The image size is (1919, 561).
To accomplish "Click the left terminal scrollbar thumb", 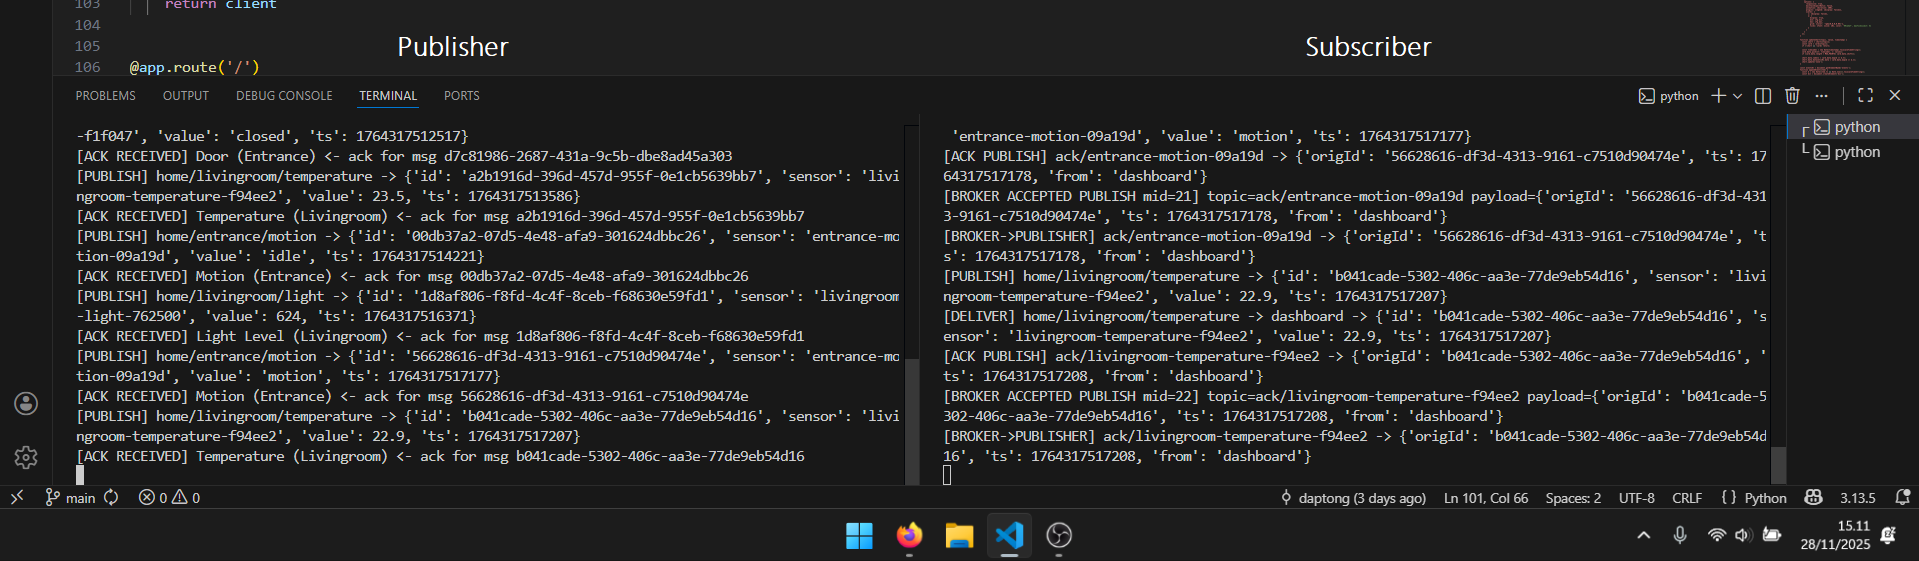I will (x=912, y=421).
